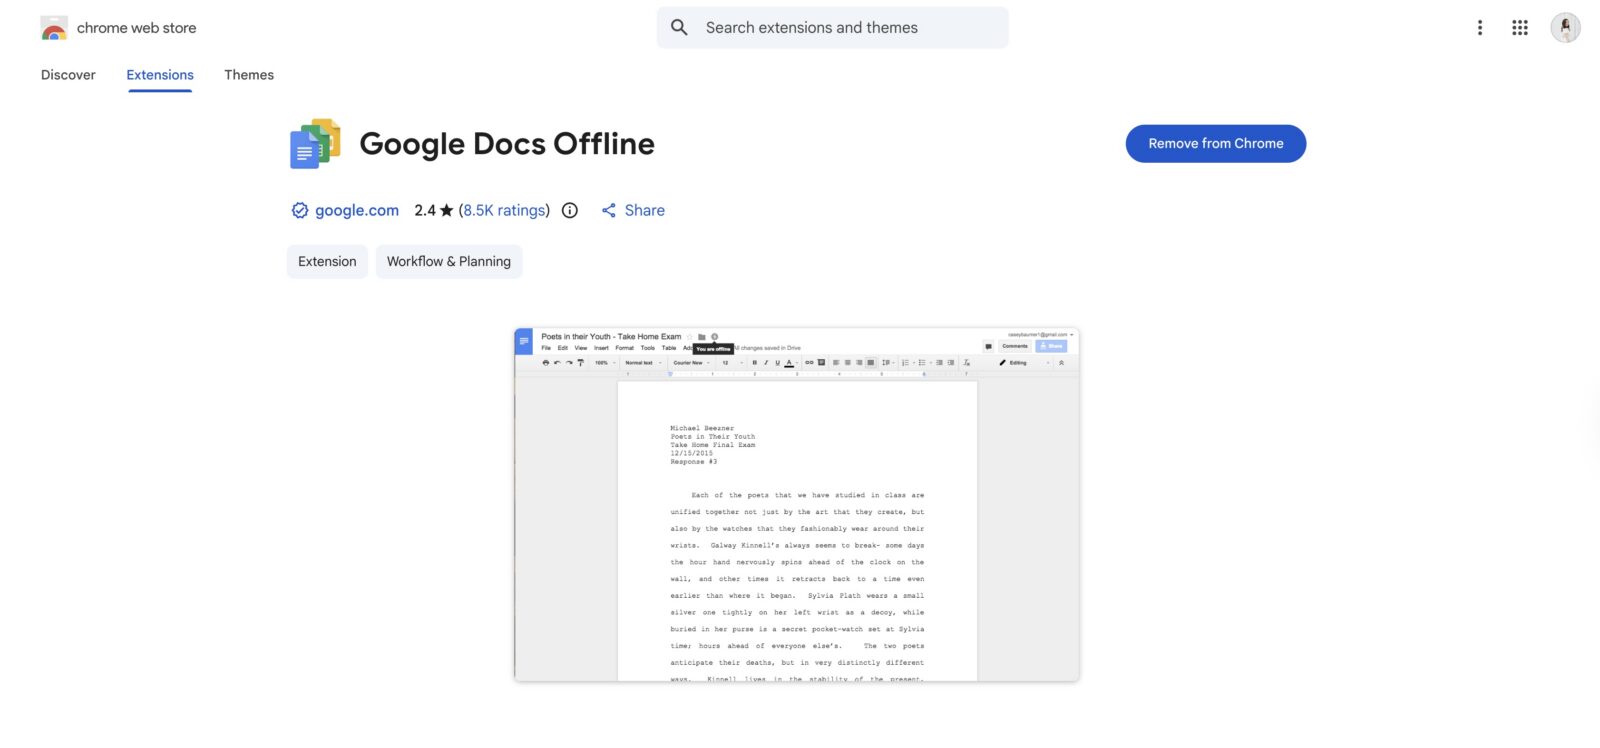The image size is (1600, 748).
Task: Click the ratings info circle icon
Action: pos(570,210)
